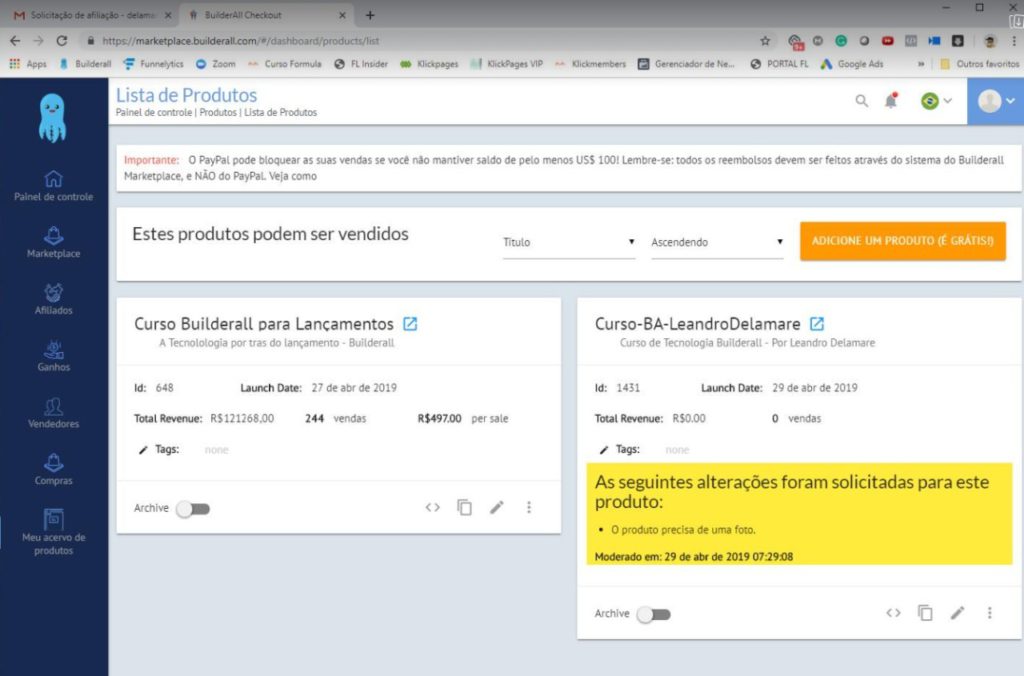
Task: Close the BuilderAll Checkout tab
Action: 342,14
